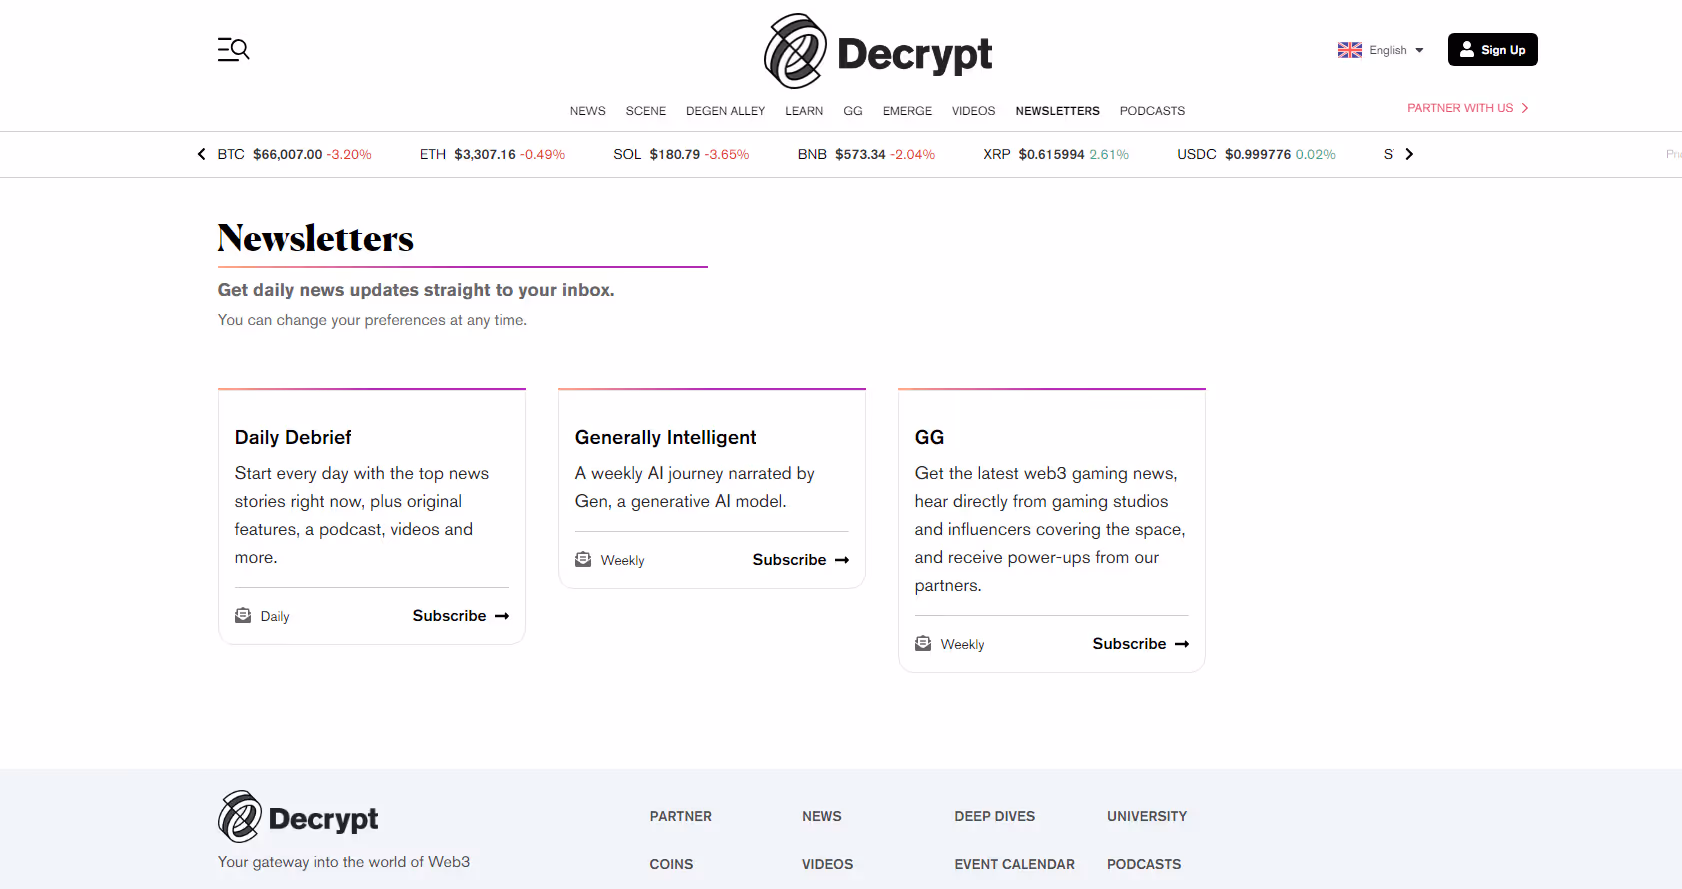
Task: Click the ETH price ticker entry
Action: point(492,154)
